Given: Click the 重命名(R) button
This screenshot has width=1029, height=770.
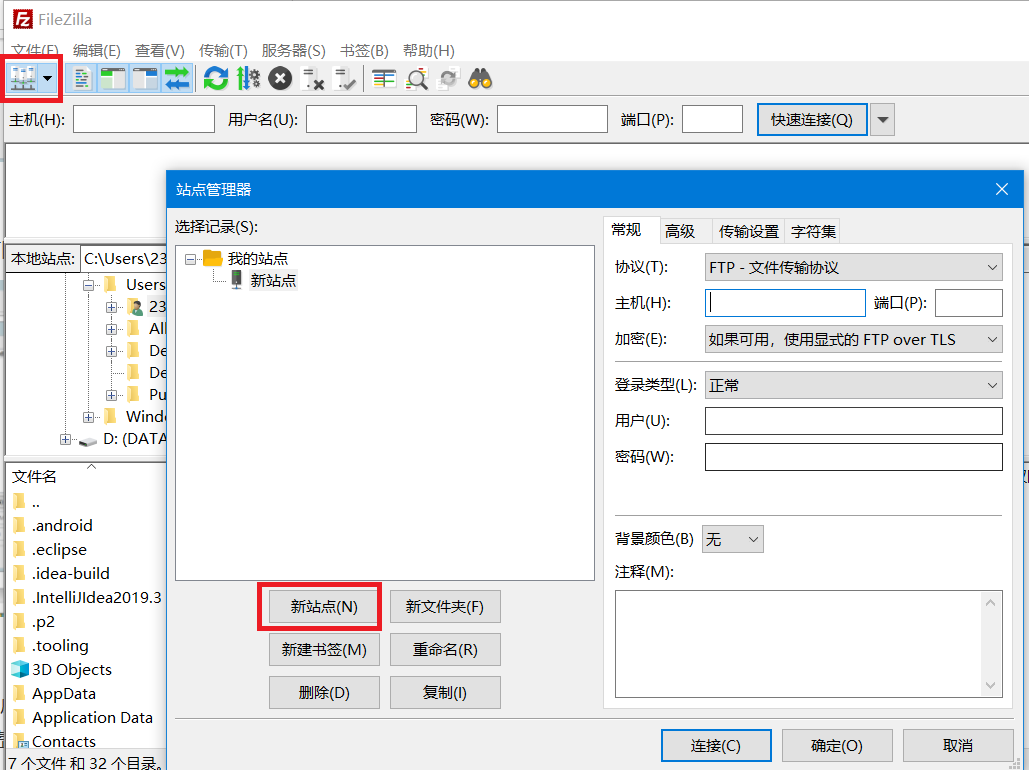Looking at the screenshot, I should click(x=445, y=650).
